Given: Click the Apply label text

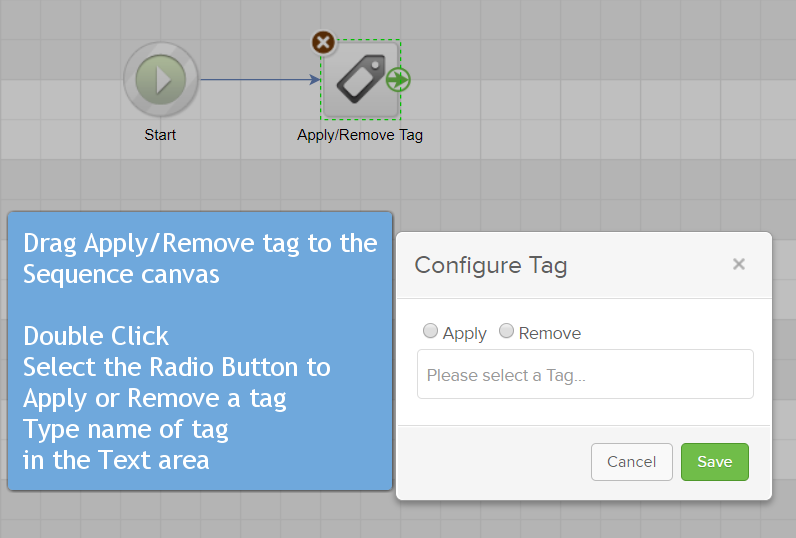Looking at the screenshot, I should click(465, 333).
